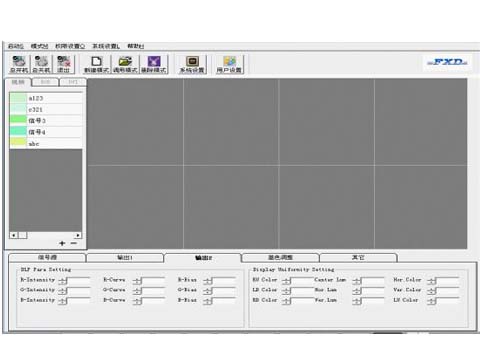Image resolution: width=480 pixels, height=360 pixels.
Task: Click the 退出 exit toolbar icon
Action: 63,64
